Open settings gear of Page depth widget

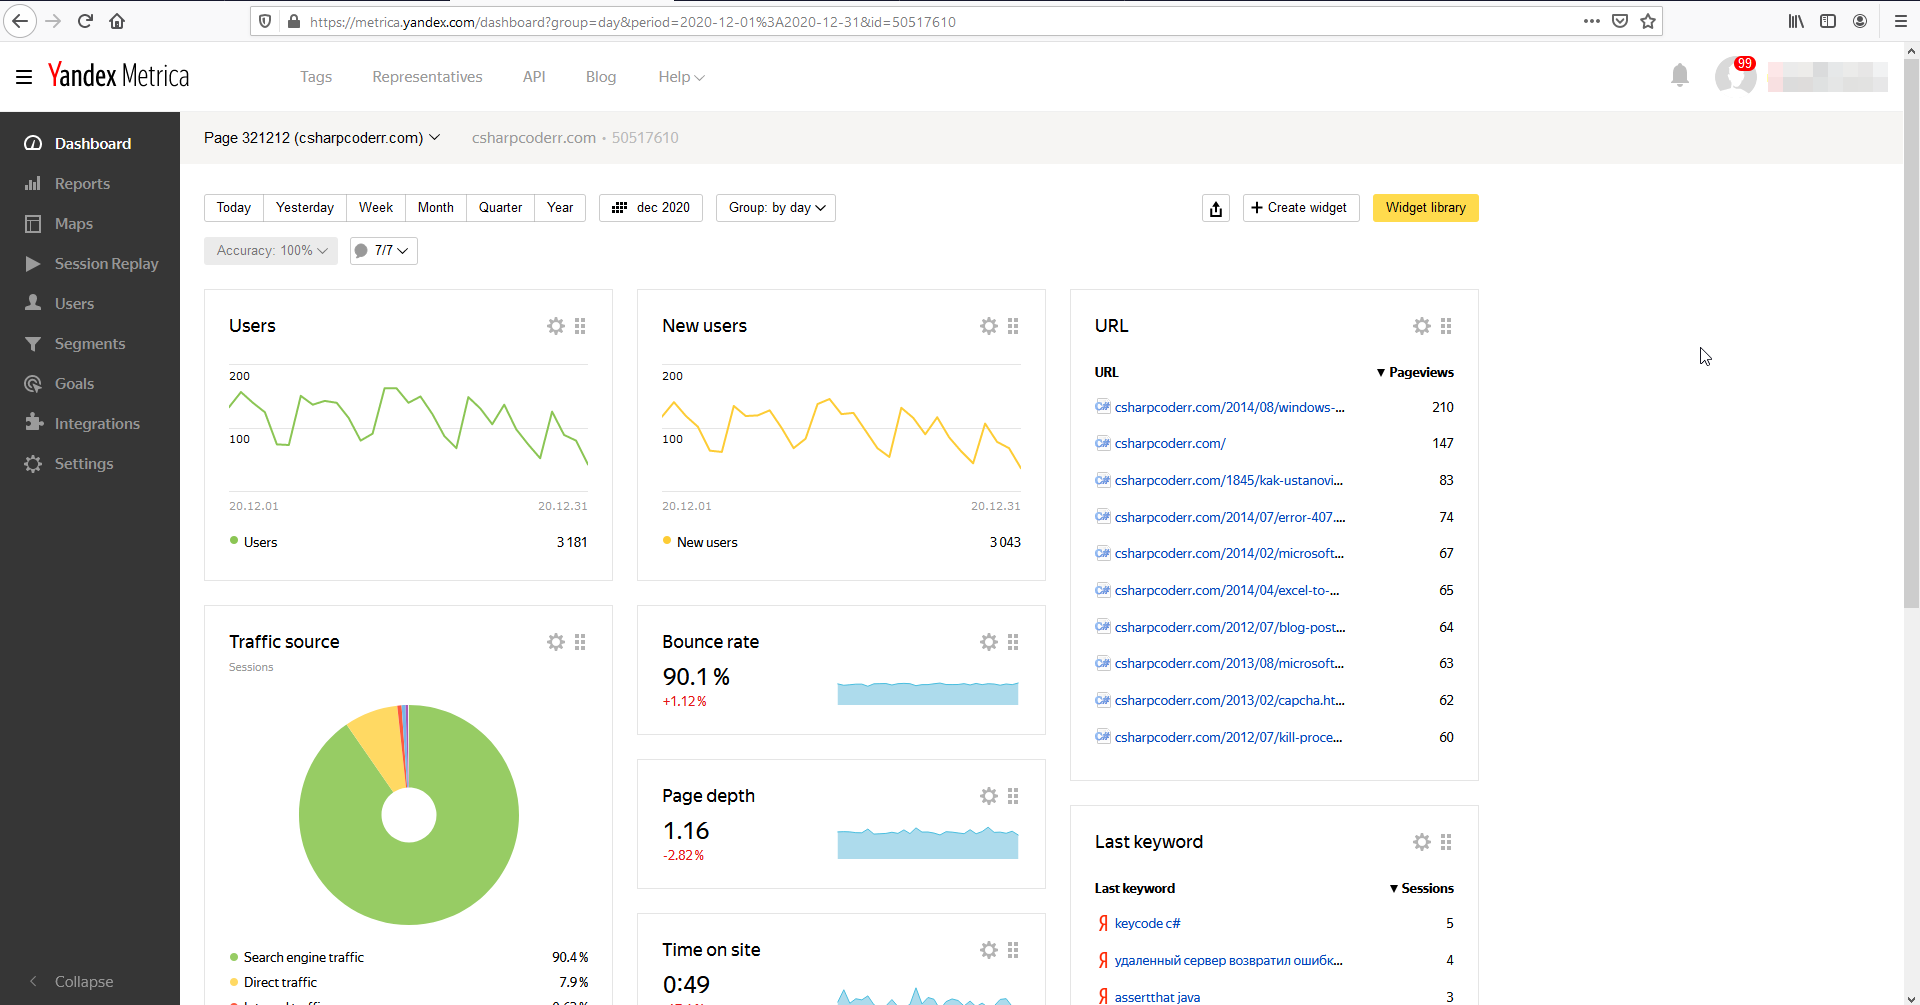click(x=989, y=796)
